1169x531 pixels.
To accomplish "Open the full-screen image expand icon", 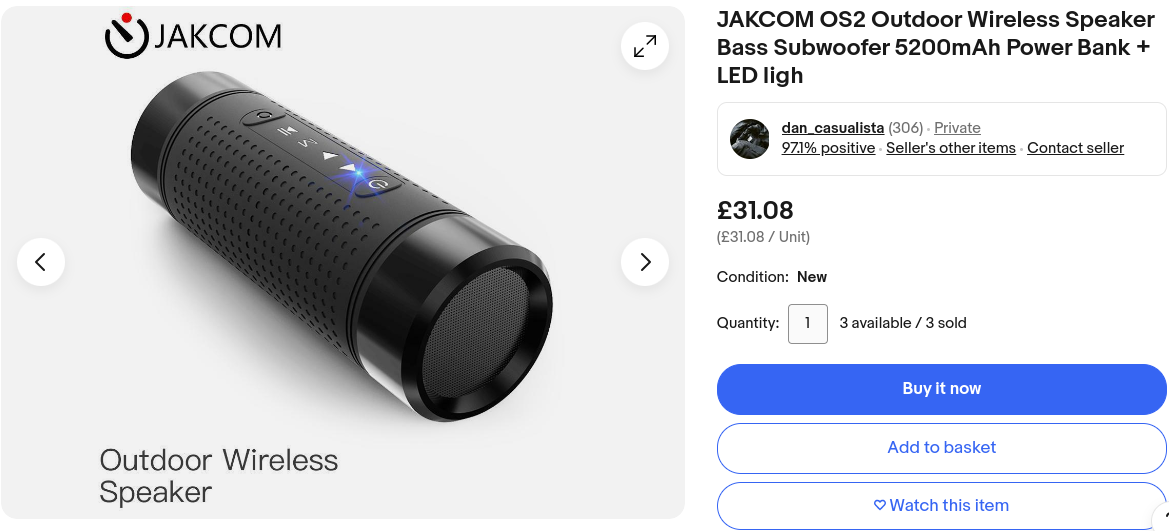I will [x=645, y=46].
